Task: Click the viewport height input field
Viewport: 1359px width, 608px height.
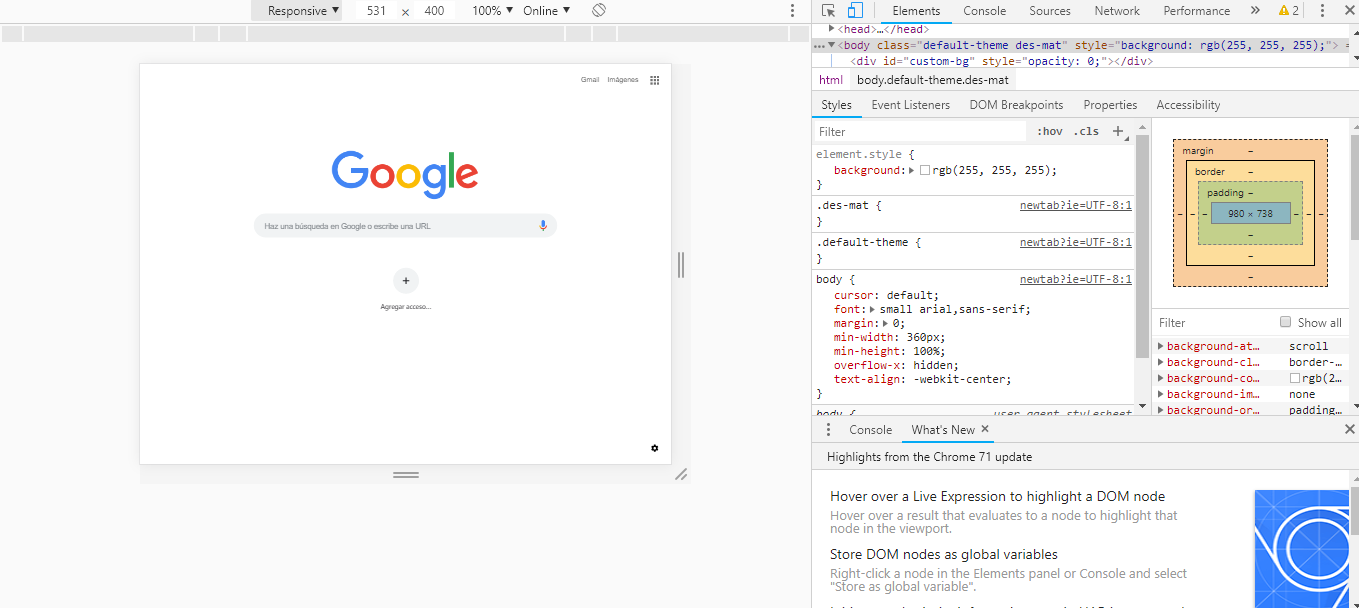Action: pos(434,11)
